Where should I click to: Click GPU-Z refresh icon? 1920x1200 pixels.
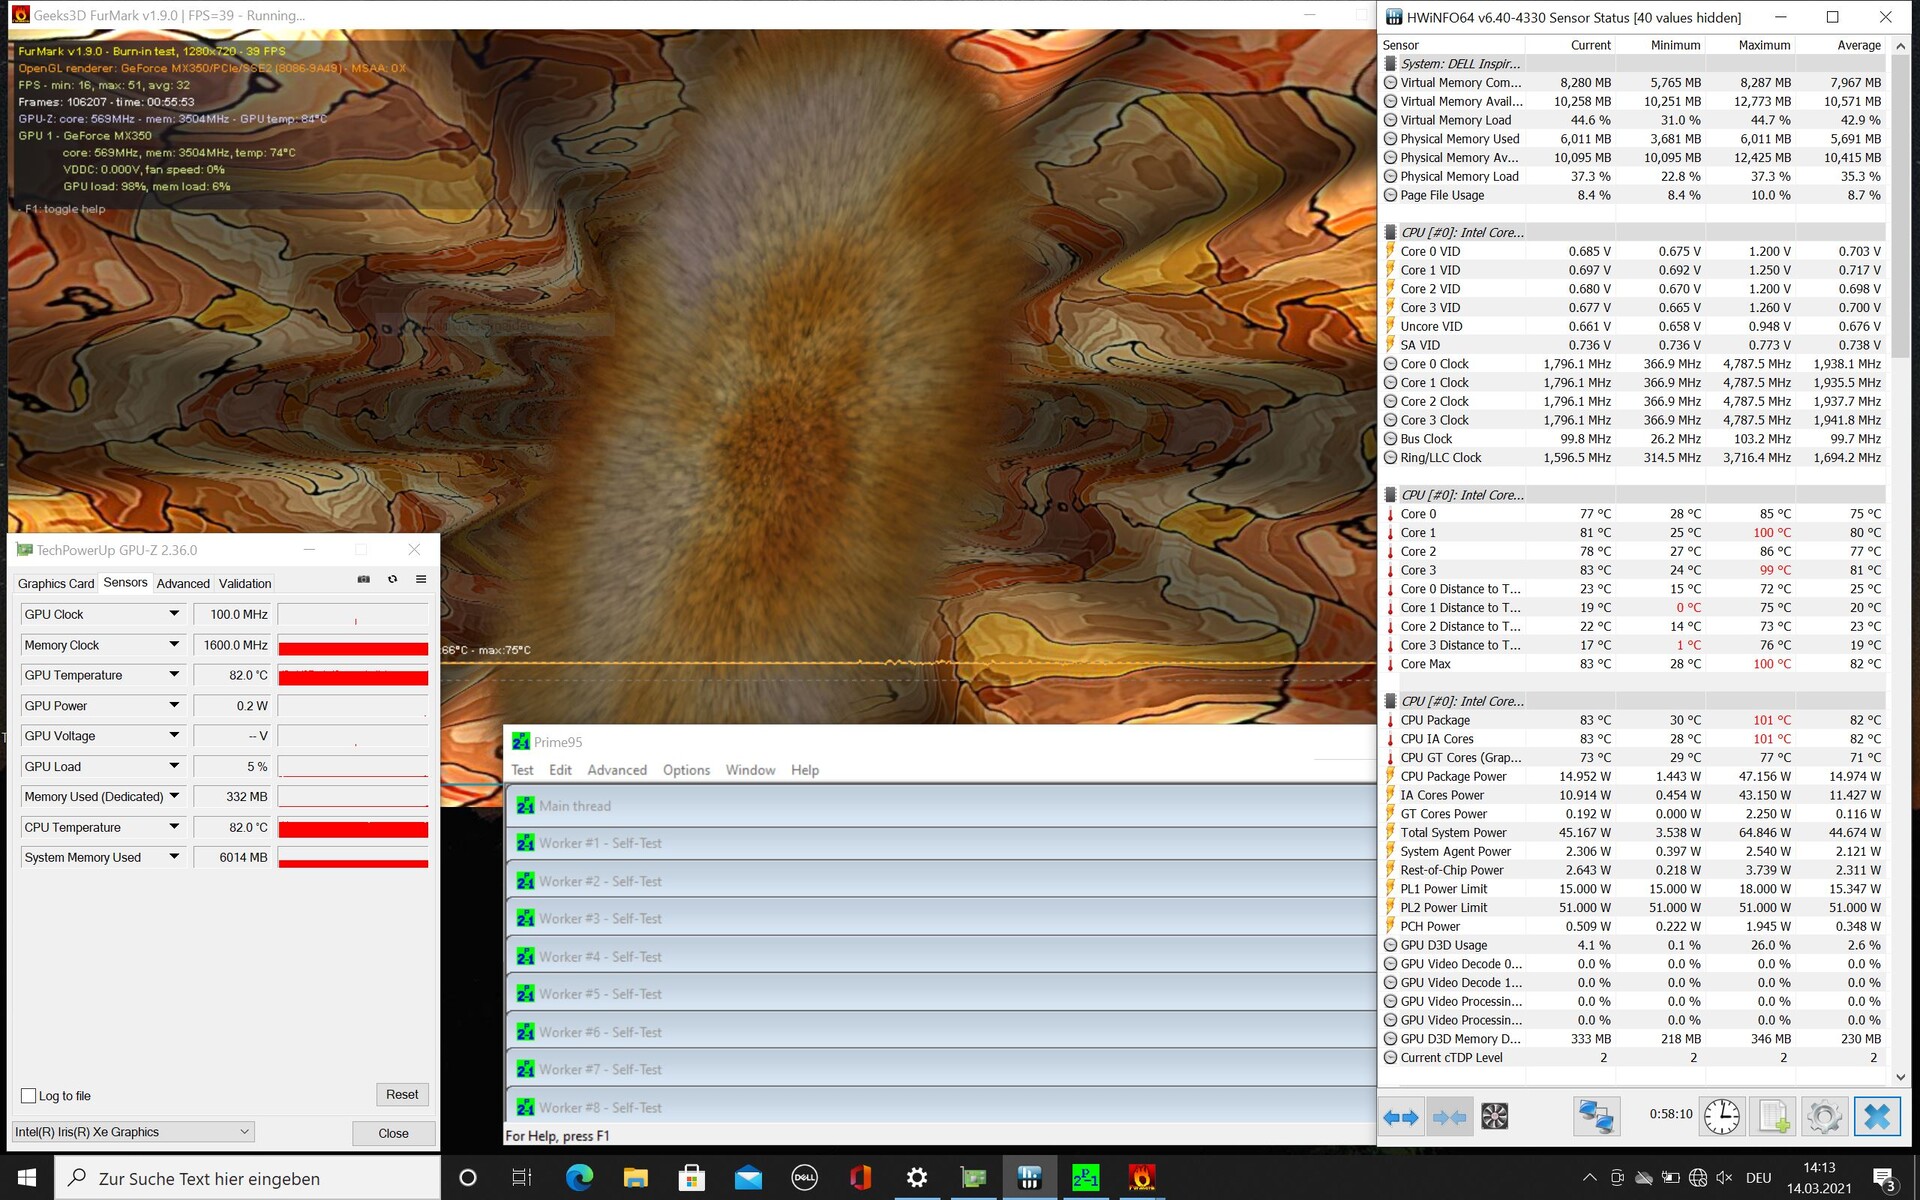point(393,580)
